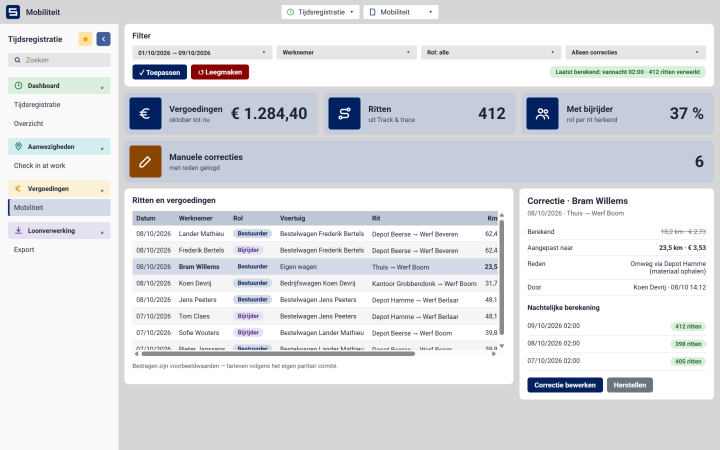720x450 pixels.
Task: Open the date range filter dropdown
Action: point(202,52)
